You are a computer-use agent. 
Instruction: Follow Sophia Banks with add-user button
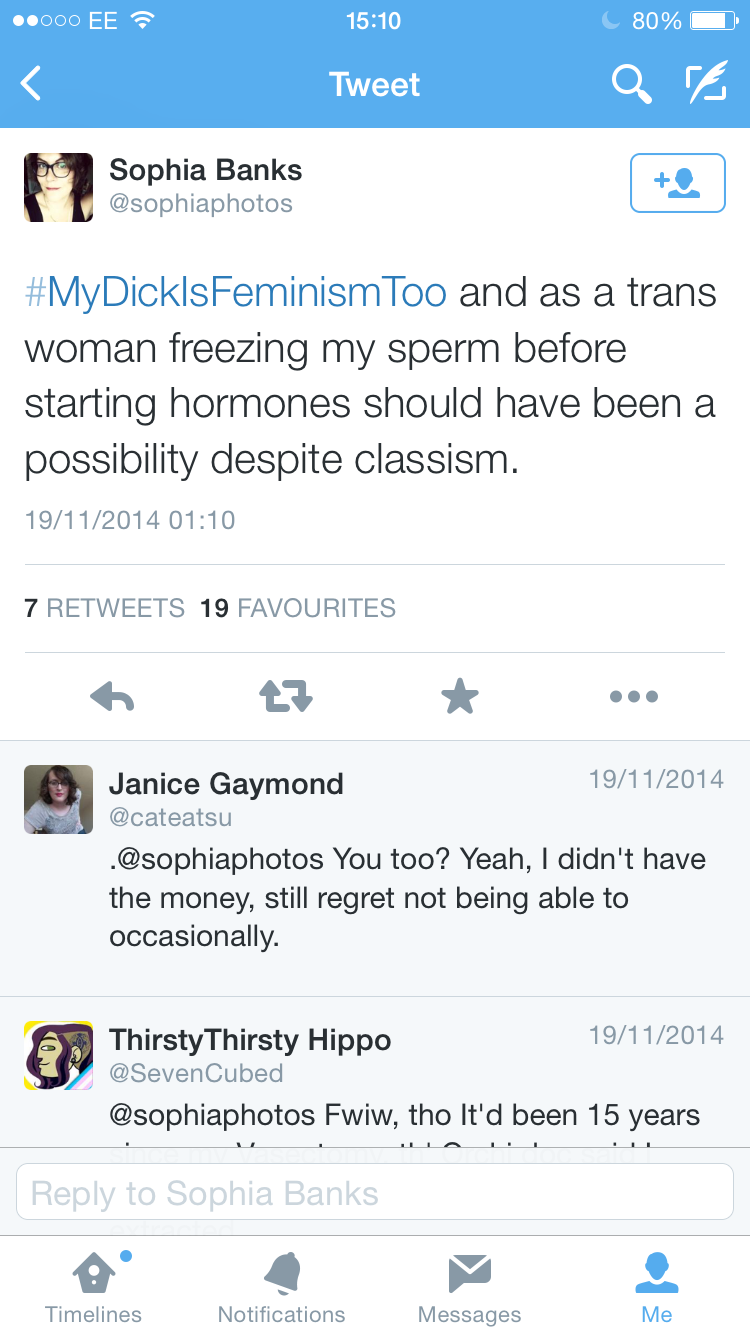click(x=677, y=183)
